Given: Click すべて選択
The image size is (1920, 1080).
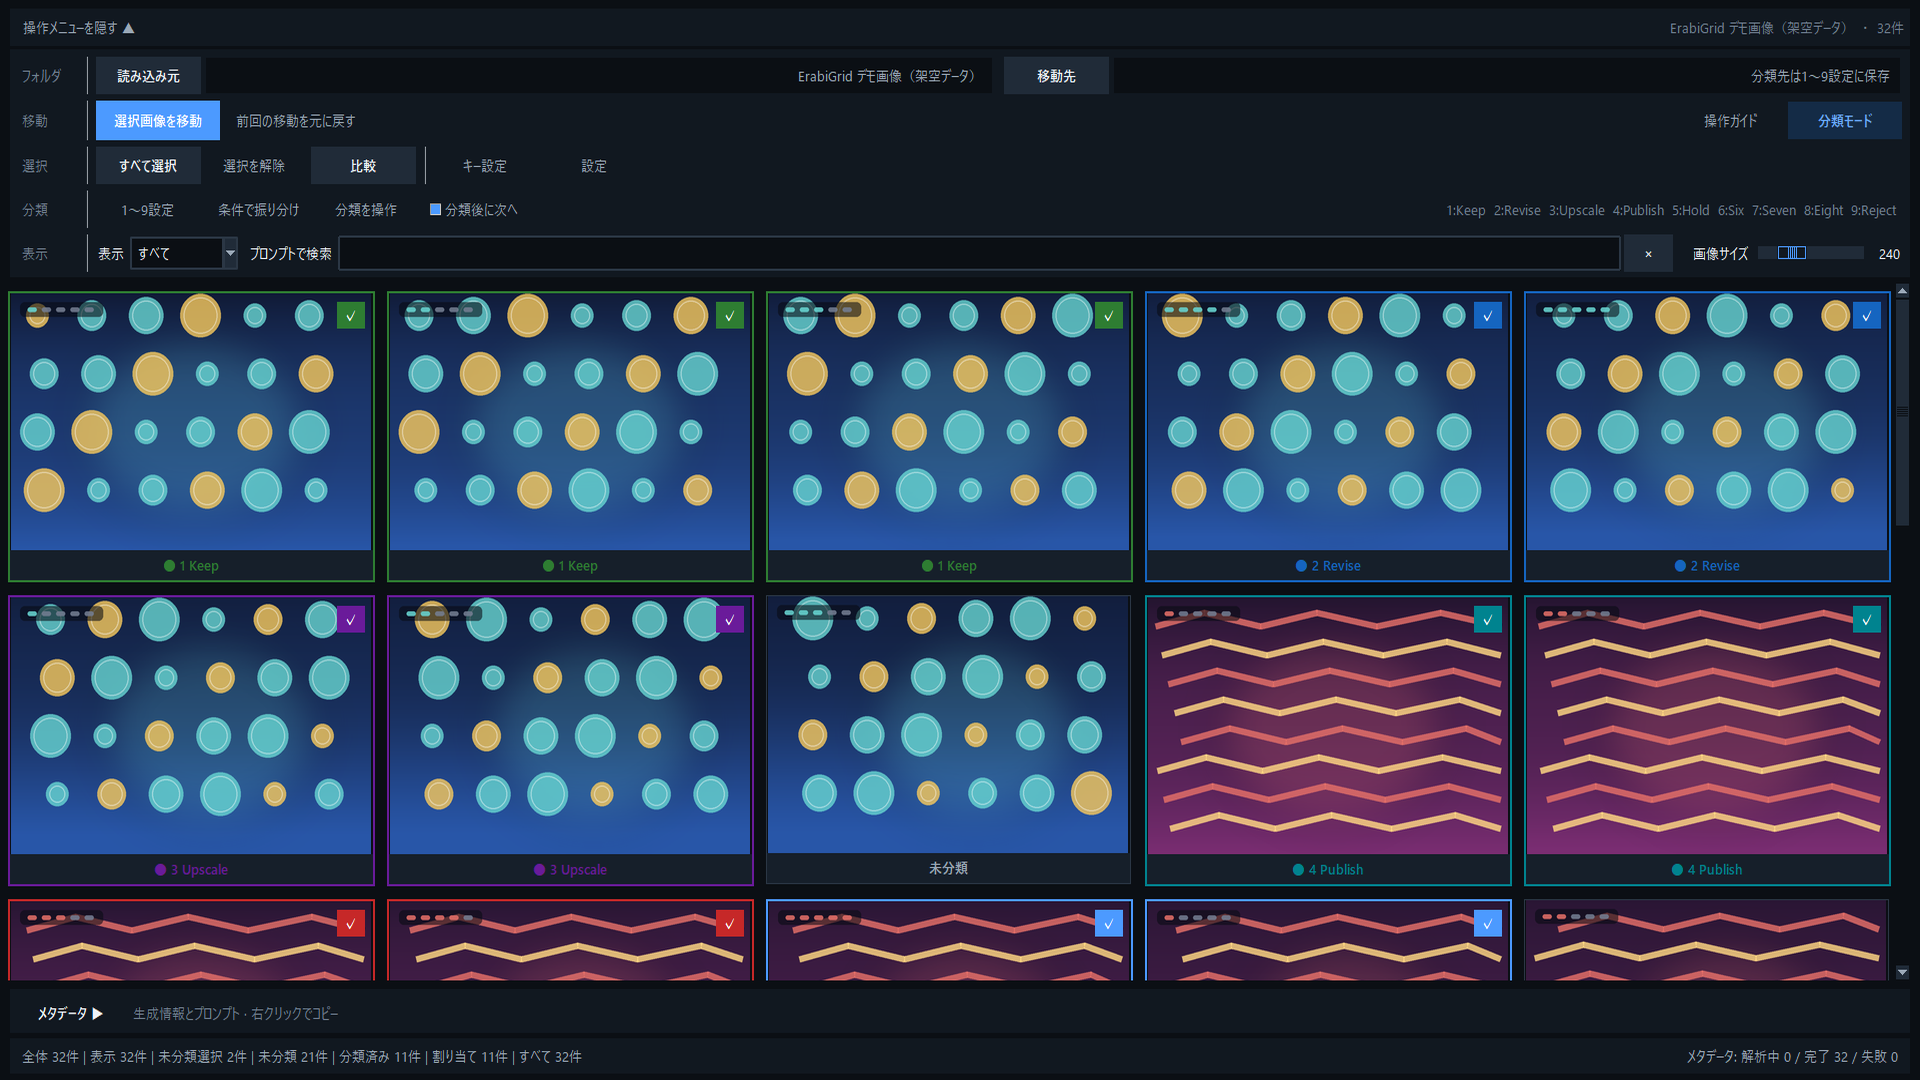Looking at the screenshot, I should (x=148, y=166).
